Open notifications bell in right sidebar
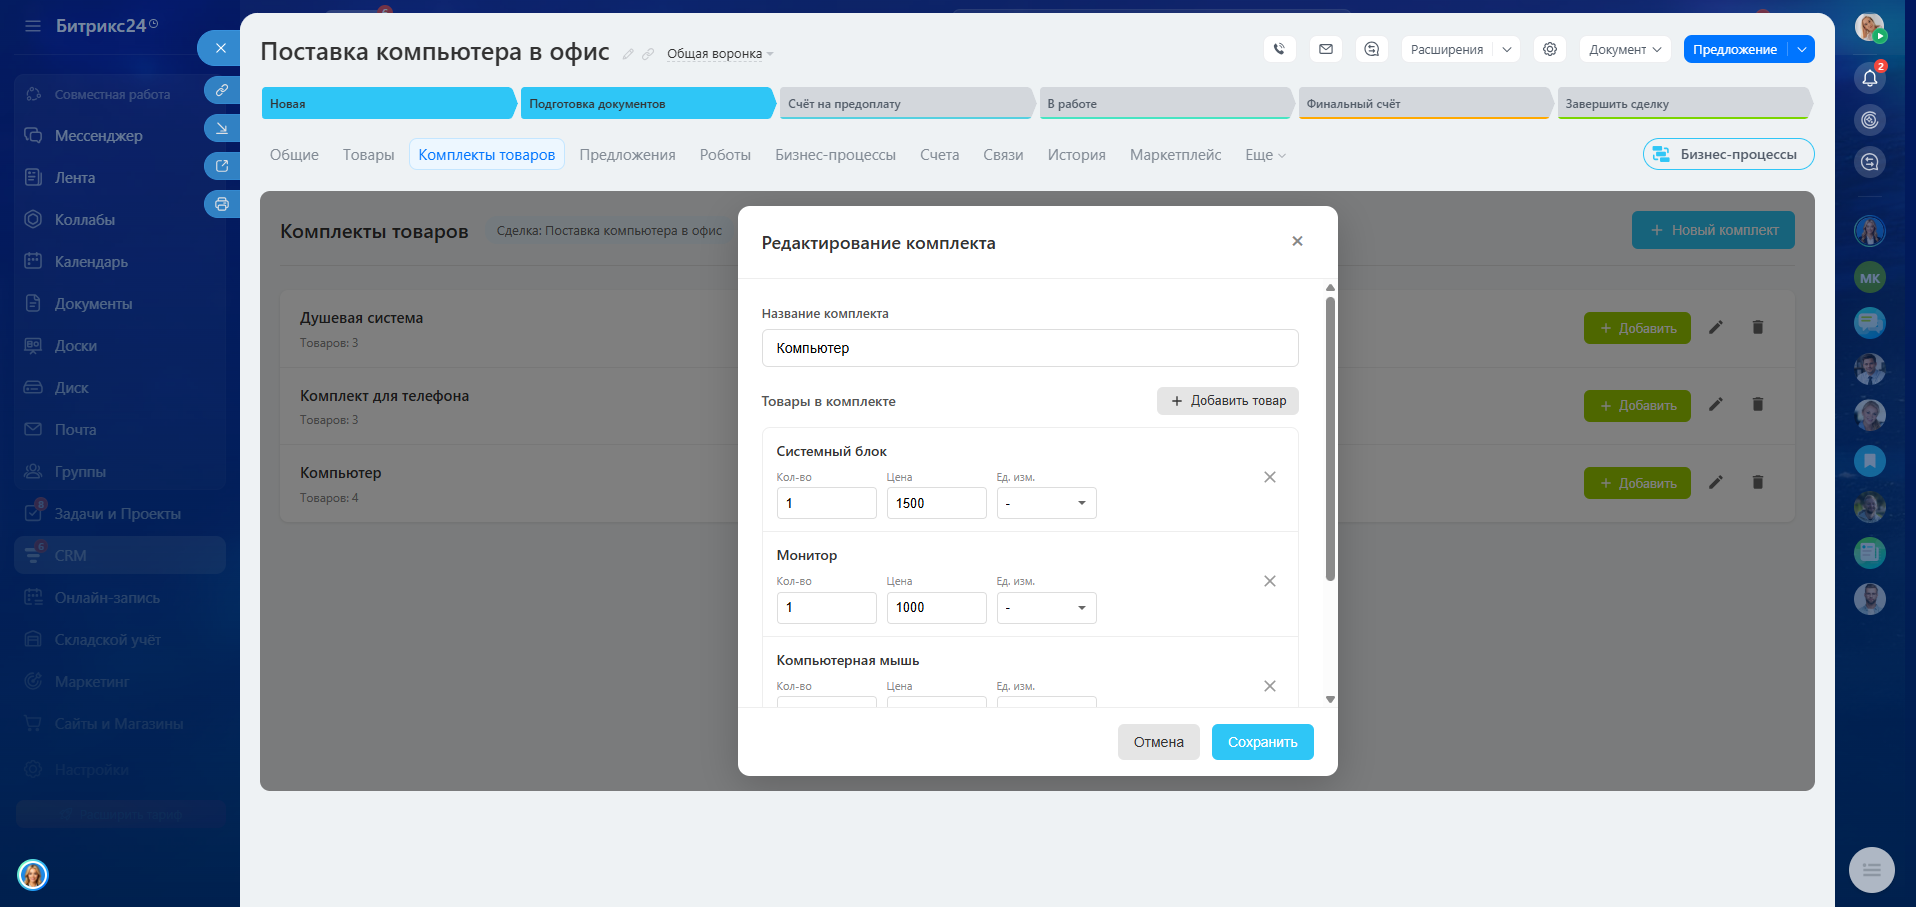The width and height of the screenshot is (1916, 907). (x=1869, y=78)
